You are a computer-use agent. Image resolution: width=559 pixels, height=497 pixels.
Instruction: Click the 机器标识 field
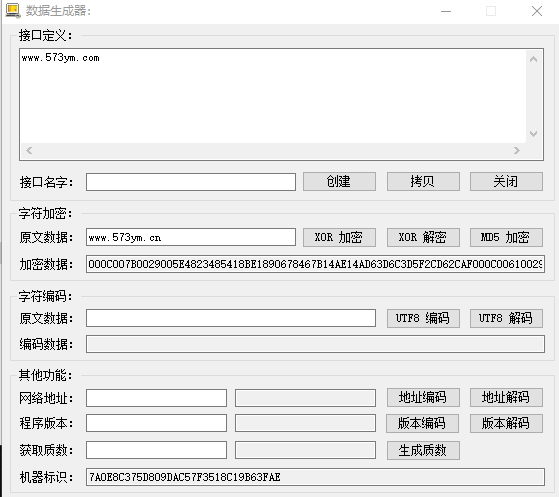tap(315, 477)
